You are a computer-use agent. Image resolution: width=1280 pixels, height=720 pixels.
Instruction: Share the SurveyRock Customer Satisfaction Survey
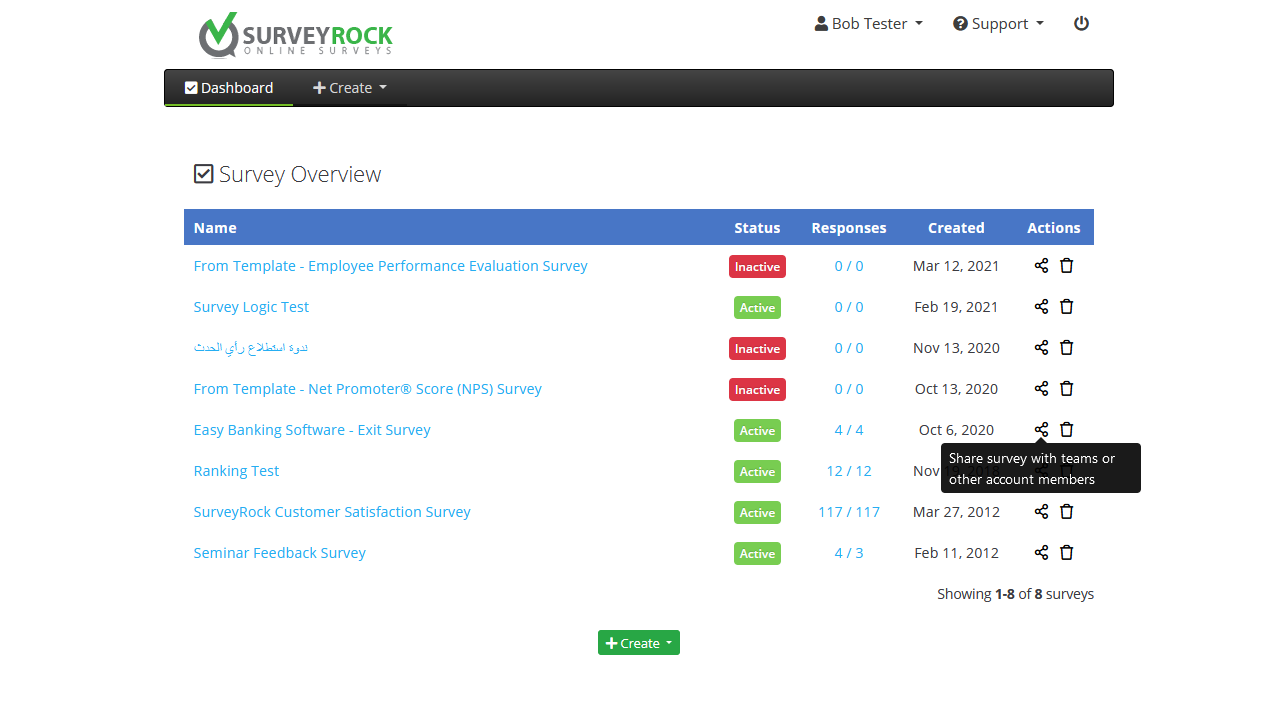click(x=1041, y=512)
